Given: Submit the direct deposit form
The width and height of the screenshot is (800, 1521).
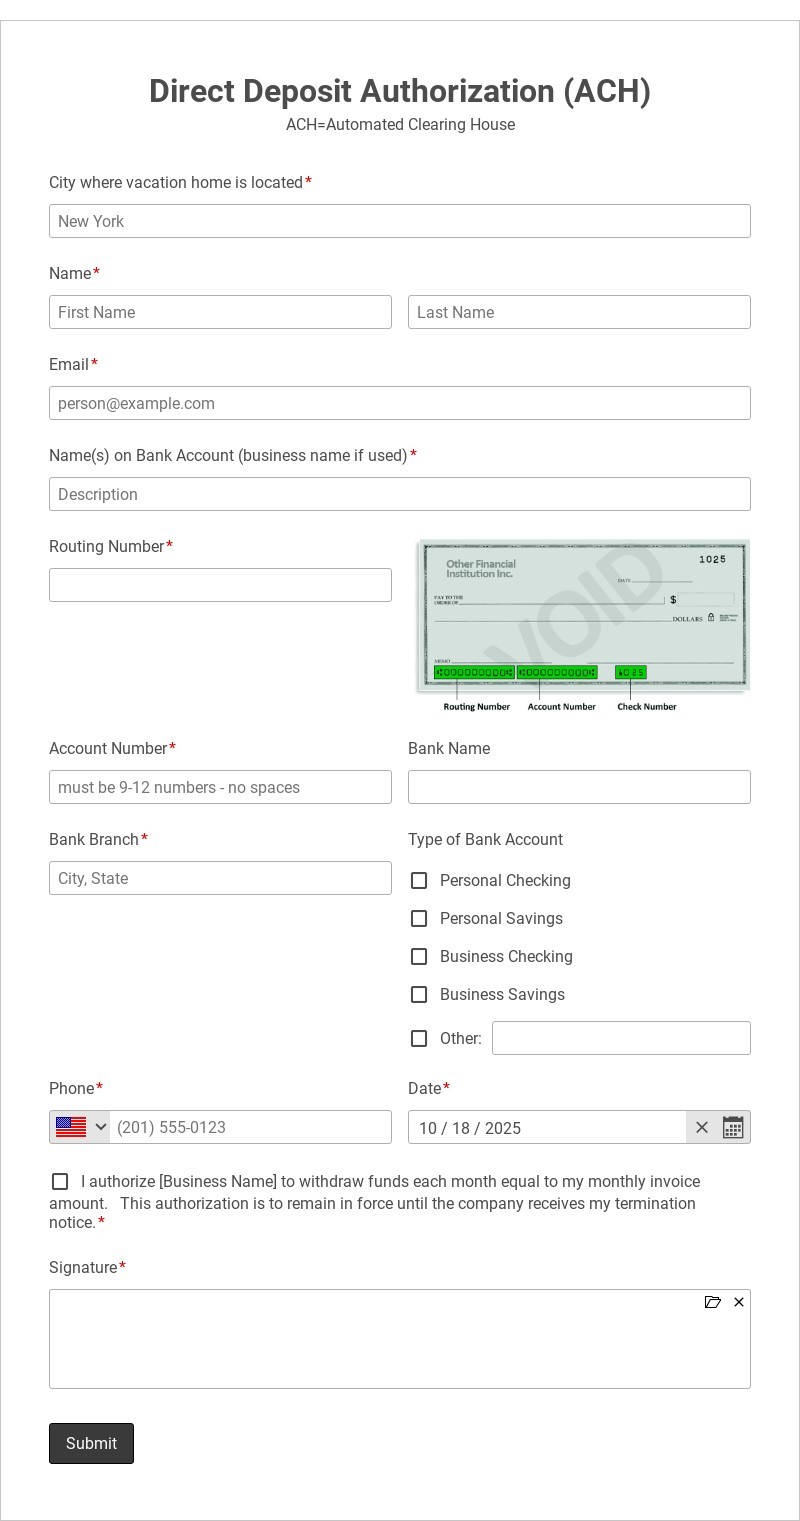Looking at the screenshot, I should pyautogui.click(x=91, y=1443).
